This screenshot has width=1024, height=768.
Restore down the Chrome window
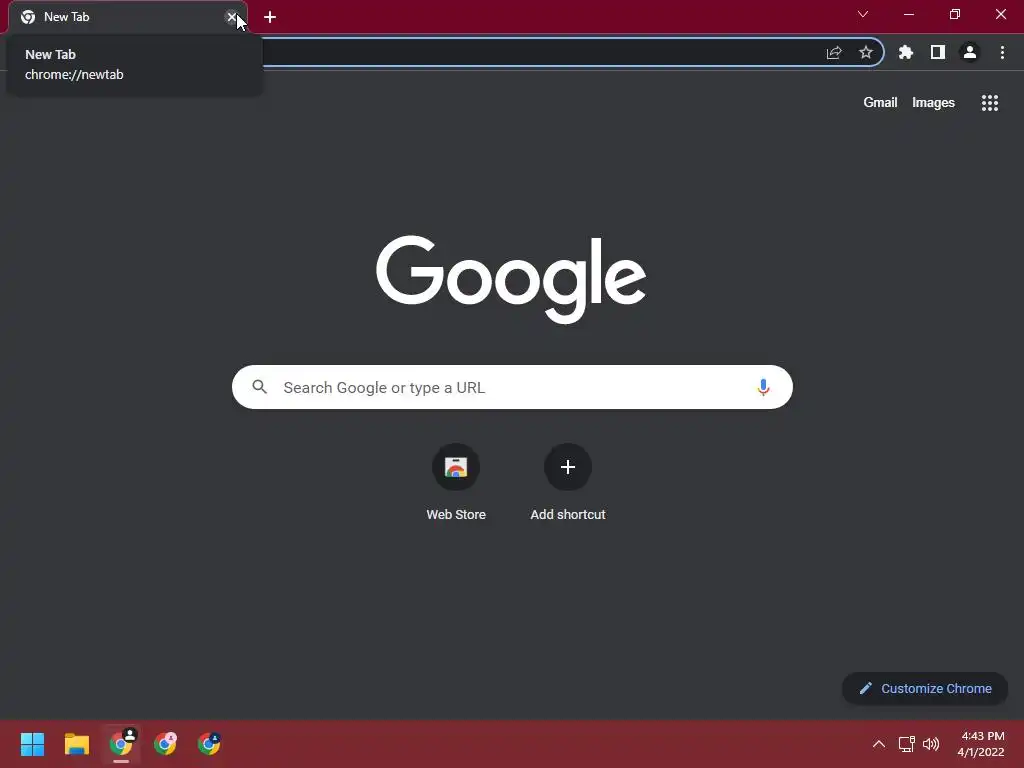[955, 14]
